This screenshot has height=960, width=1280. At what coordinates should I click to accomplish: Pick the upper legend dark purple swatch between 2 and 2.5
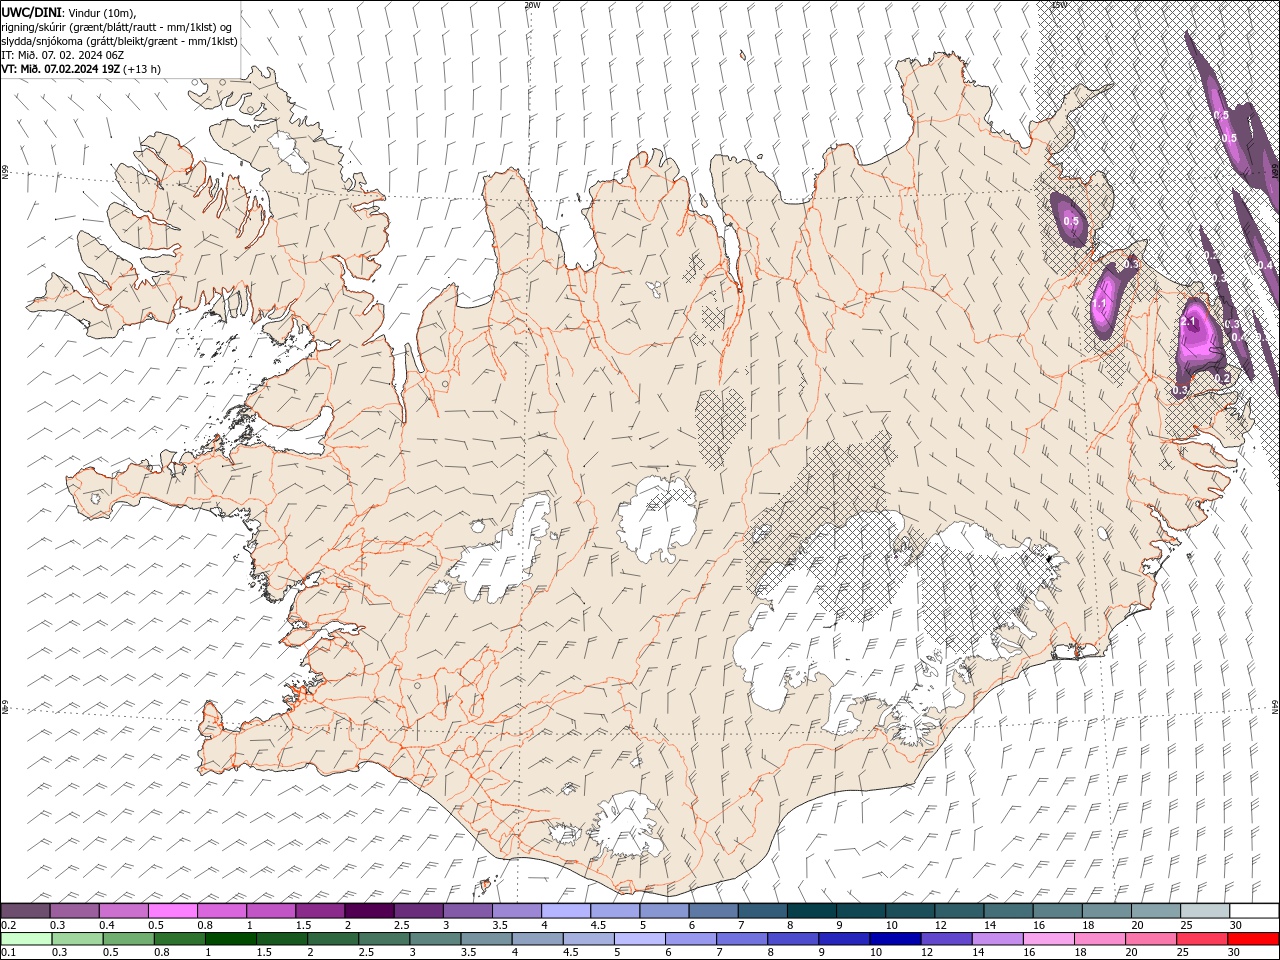point(370,911)
